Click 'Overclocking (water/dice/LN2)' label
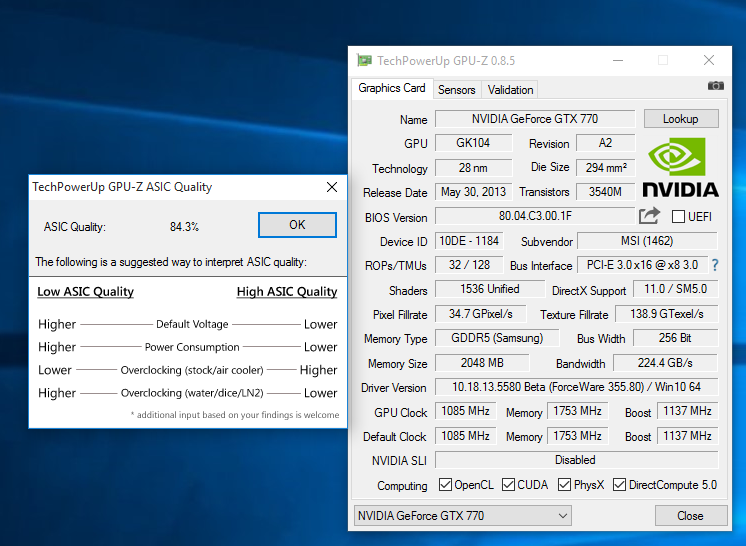Viewport: 746px width, 546px height. pyautogui.click(x=192, y=393)
